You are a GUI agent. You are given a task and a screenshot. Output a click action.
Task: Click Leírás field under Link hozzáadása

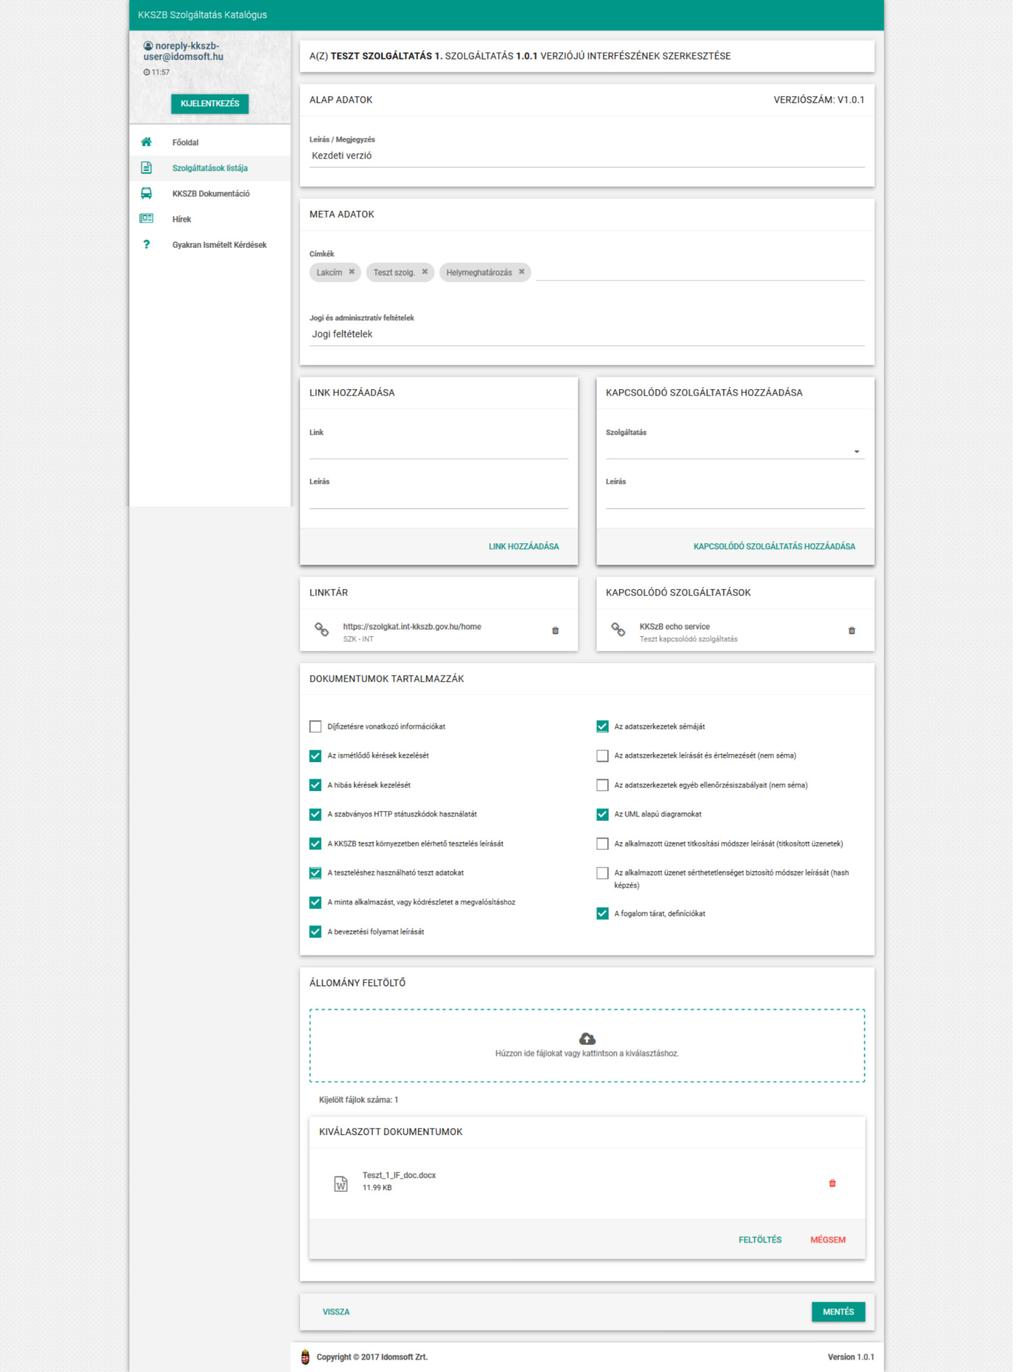click(439, 499)
